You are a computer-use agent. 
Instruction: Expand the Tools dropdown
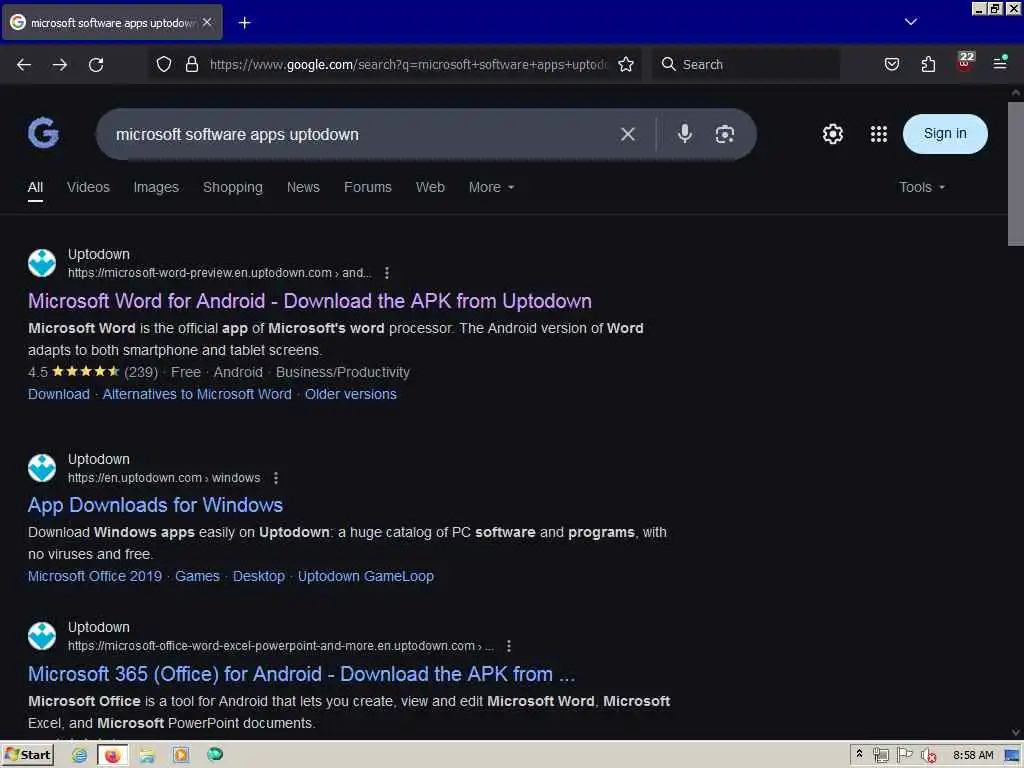(x=921, y=187)
